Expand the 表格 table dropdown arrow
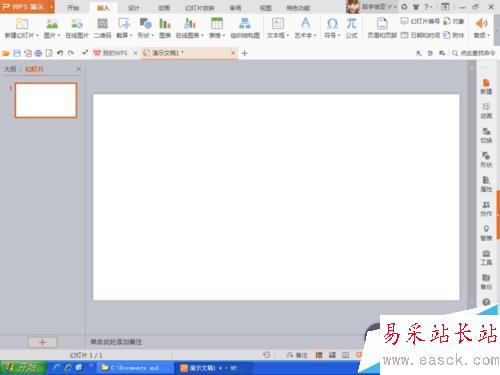Viewport: 500px width, 375px height. tap(224, 35)
